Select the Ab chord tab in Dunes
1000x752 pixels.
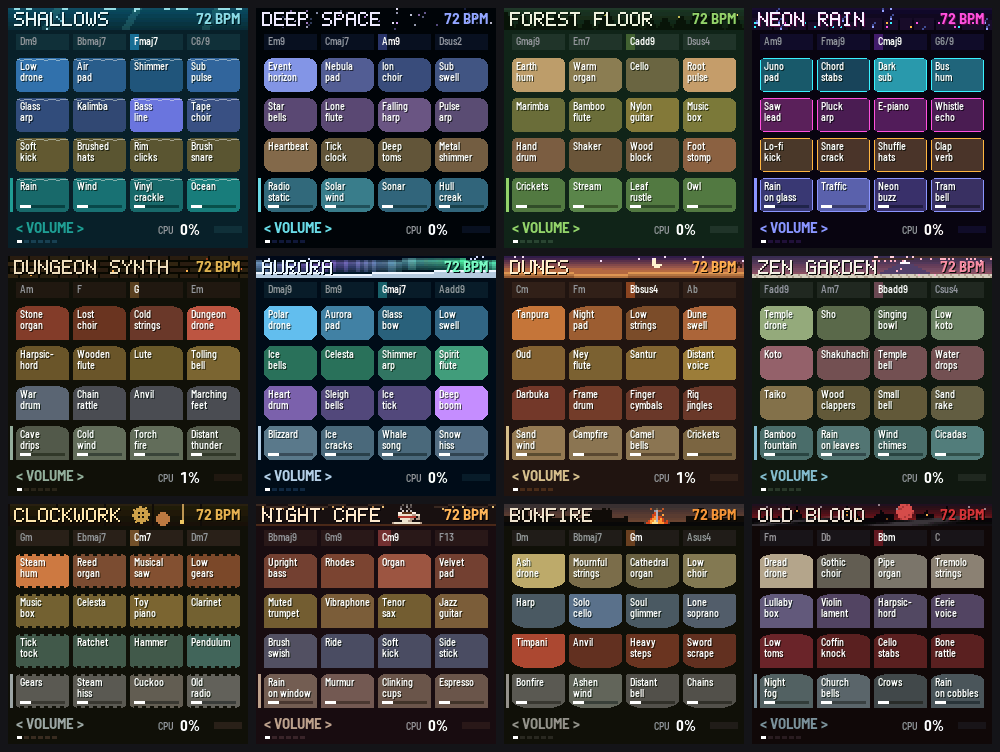point(709,290)
